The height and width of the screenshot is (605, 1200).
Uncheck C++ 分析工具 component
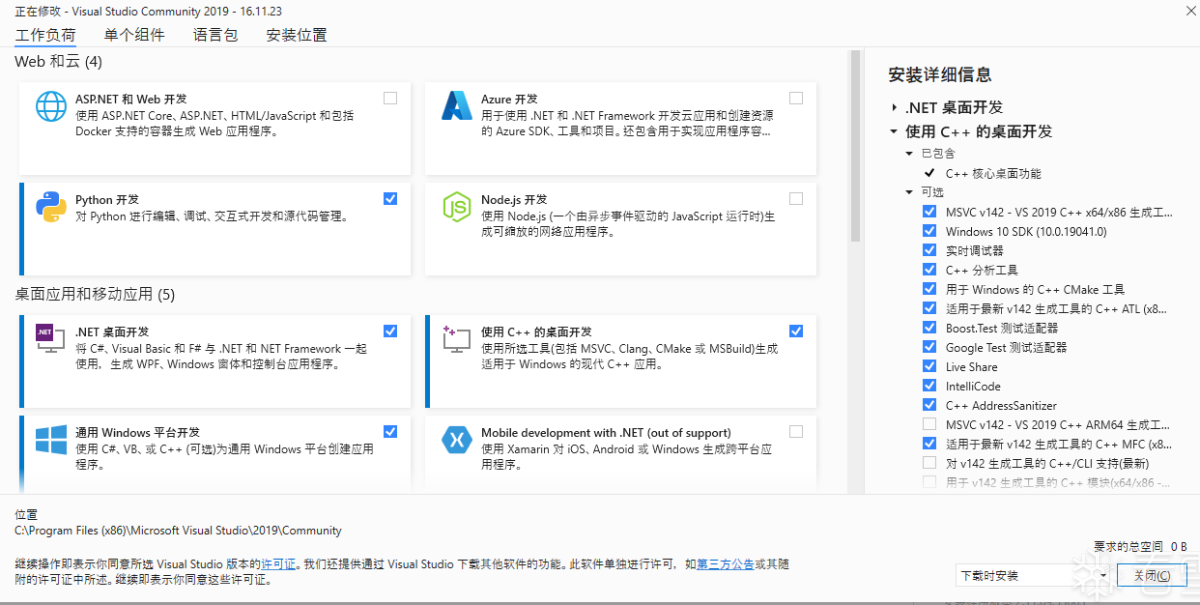click(x=930, y=270)
